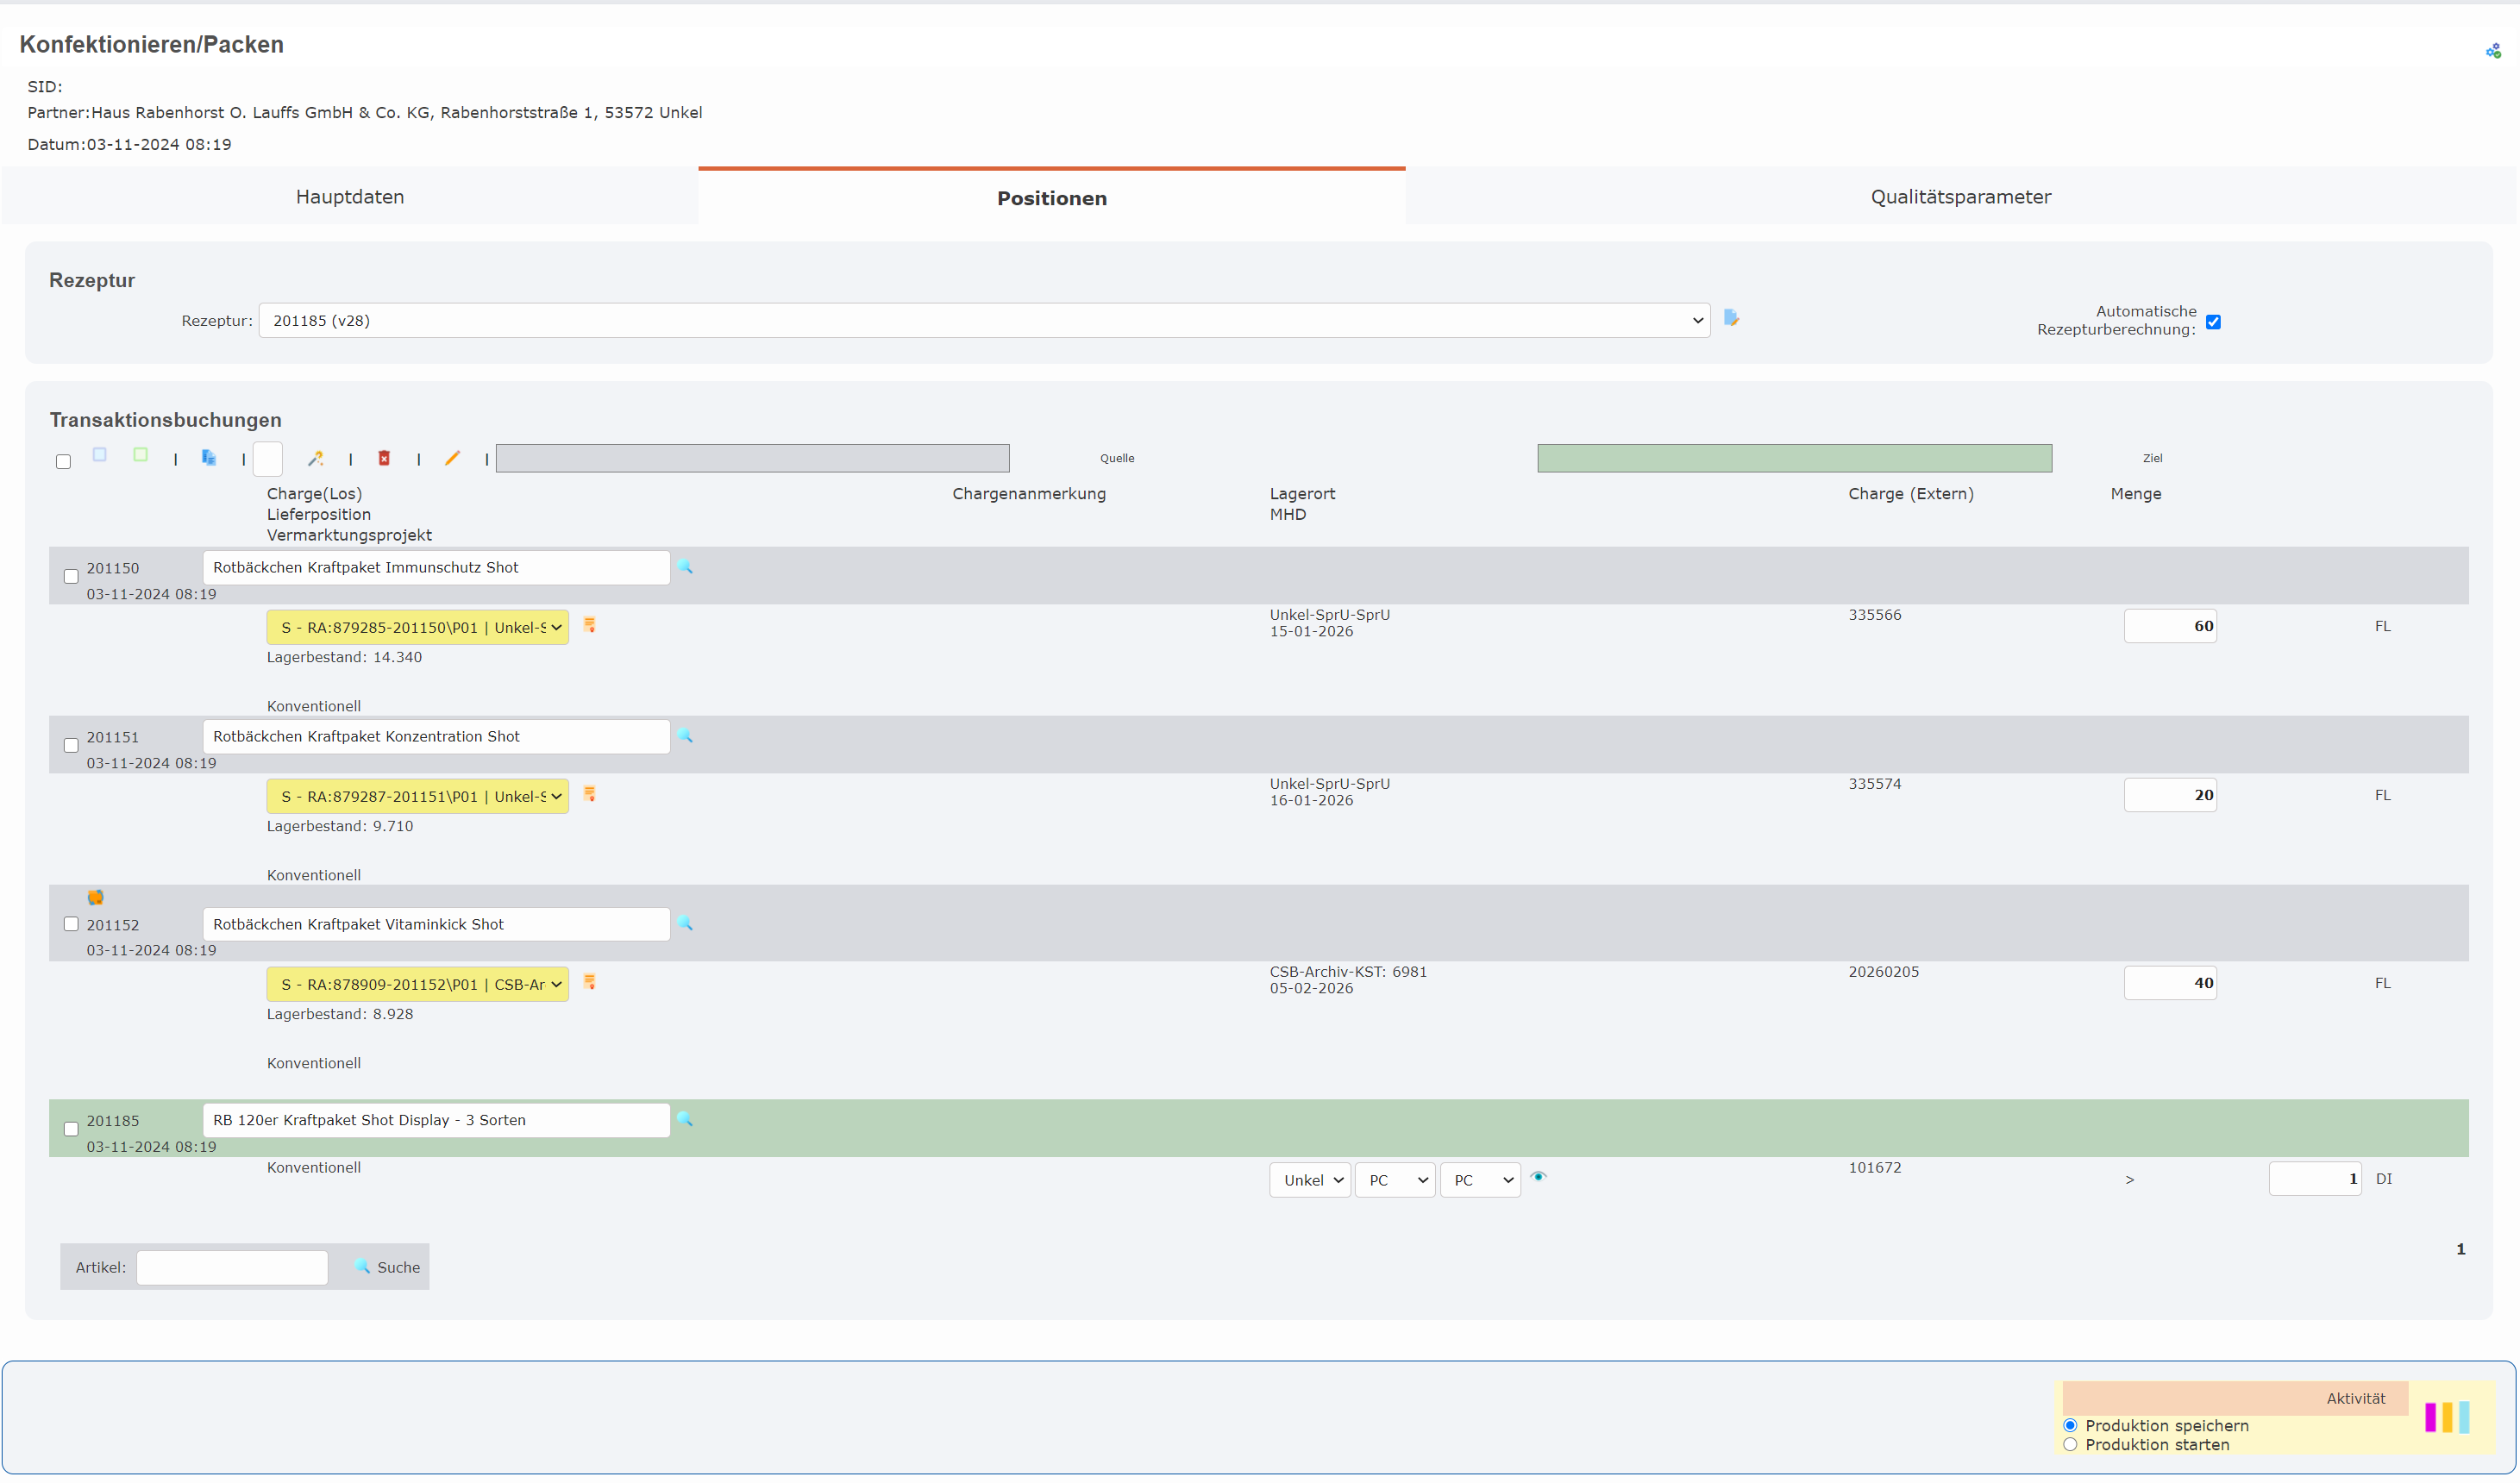Open the Rezeptur 201185 (v28) dropdown
The height and width of the screenshot is (1483, 2520).
[x=984, y=321]
